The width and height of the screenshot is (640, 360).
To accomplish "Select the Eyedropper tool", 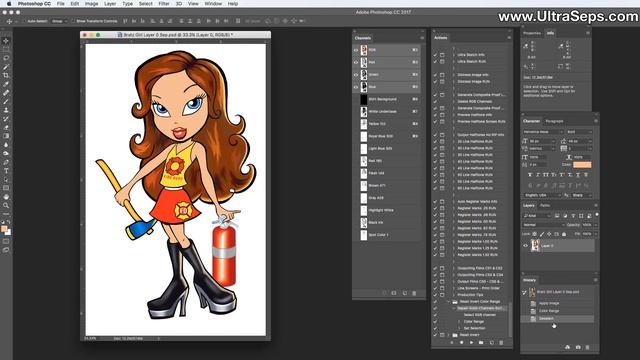I will point(6,84).
